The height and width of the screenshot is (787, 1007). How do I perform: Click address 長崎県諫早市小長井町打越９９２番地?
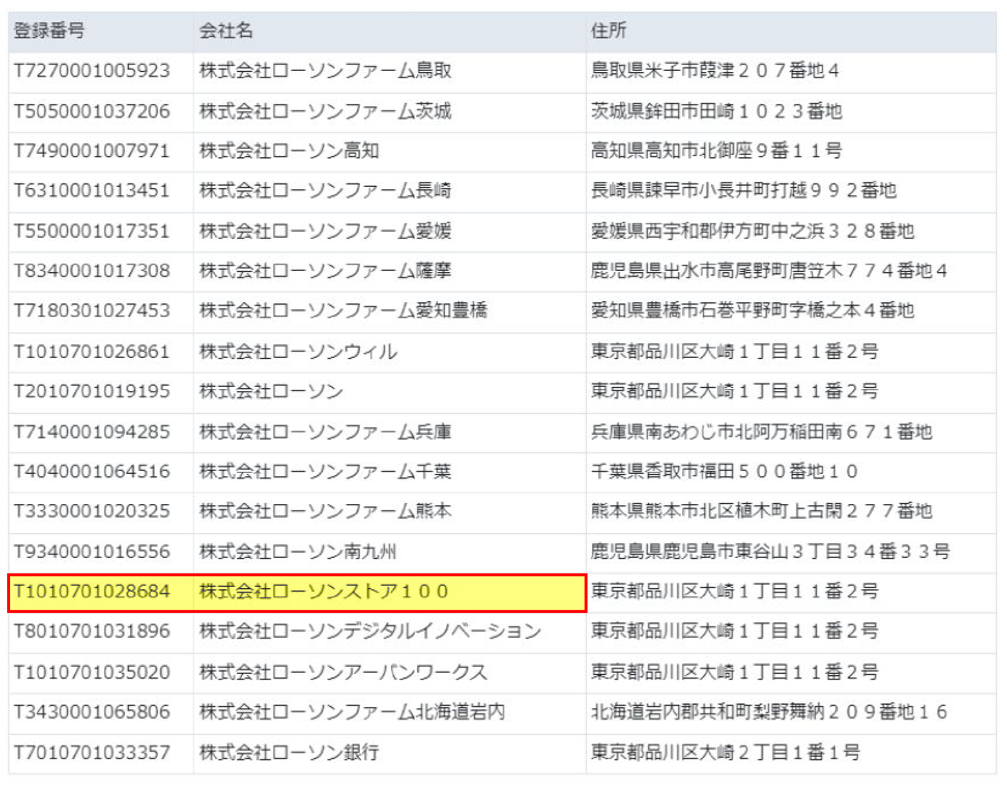click(x=744, y=191)
